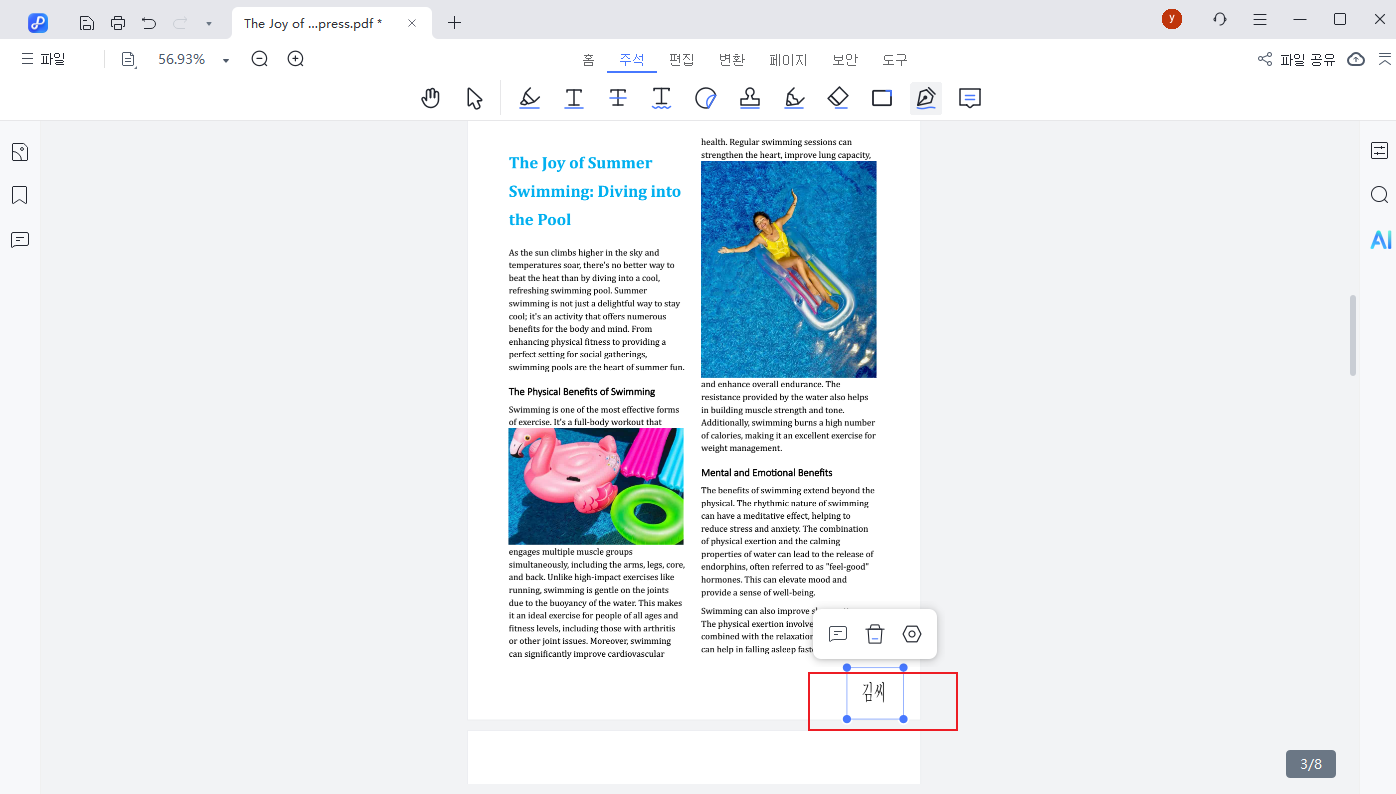Click the vertical scrollbar thumb
This screenshot has width=1396, height=794.
click(x=1353, y=335)
